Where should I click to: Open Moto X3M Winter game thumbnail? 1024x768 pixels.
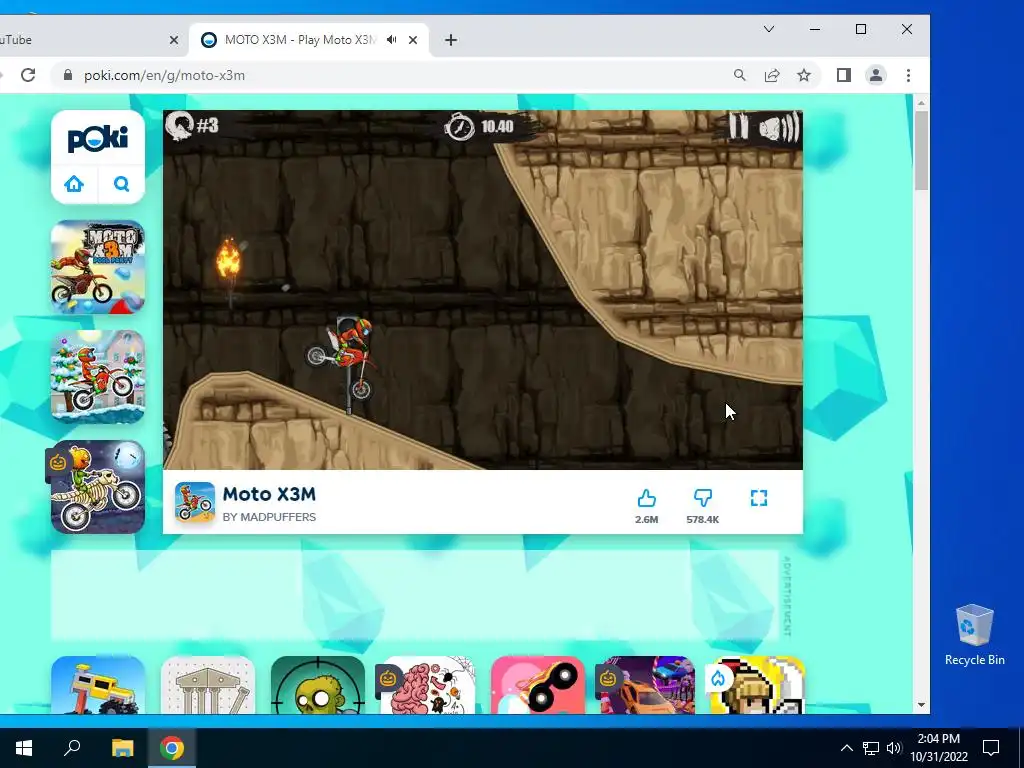(x=98, y=377)
